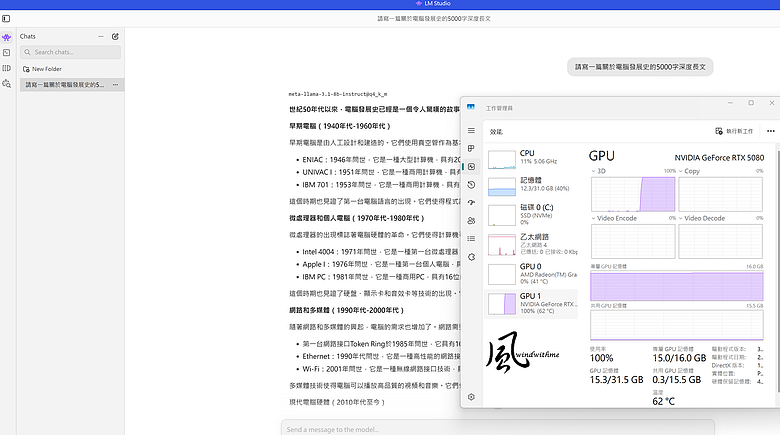Open the Chat section in LM Studio sidebar
The image size is (780, 435).
[x=6, y=37]
